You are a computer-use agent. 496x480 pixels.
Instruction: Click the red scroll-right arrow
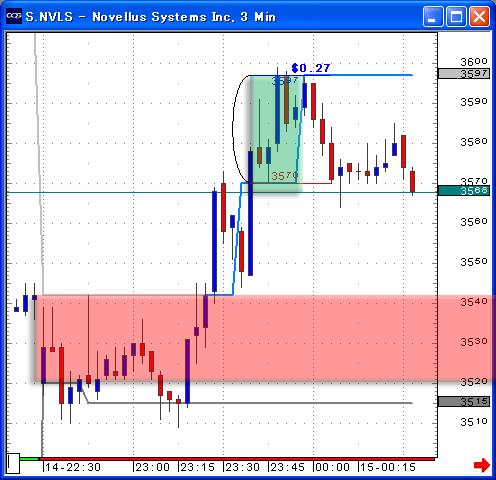click(x=482, y=465)
